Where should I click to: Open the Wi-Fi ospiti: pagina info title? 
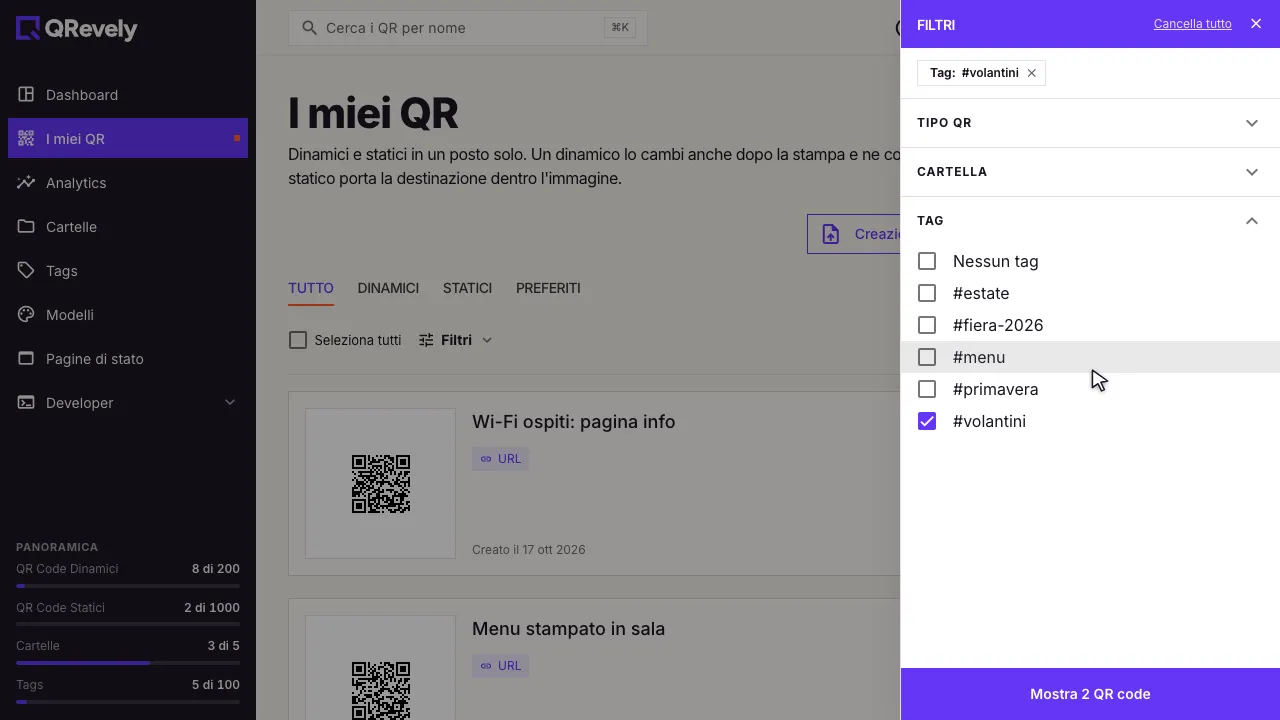coord(573,422)
